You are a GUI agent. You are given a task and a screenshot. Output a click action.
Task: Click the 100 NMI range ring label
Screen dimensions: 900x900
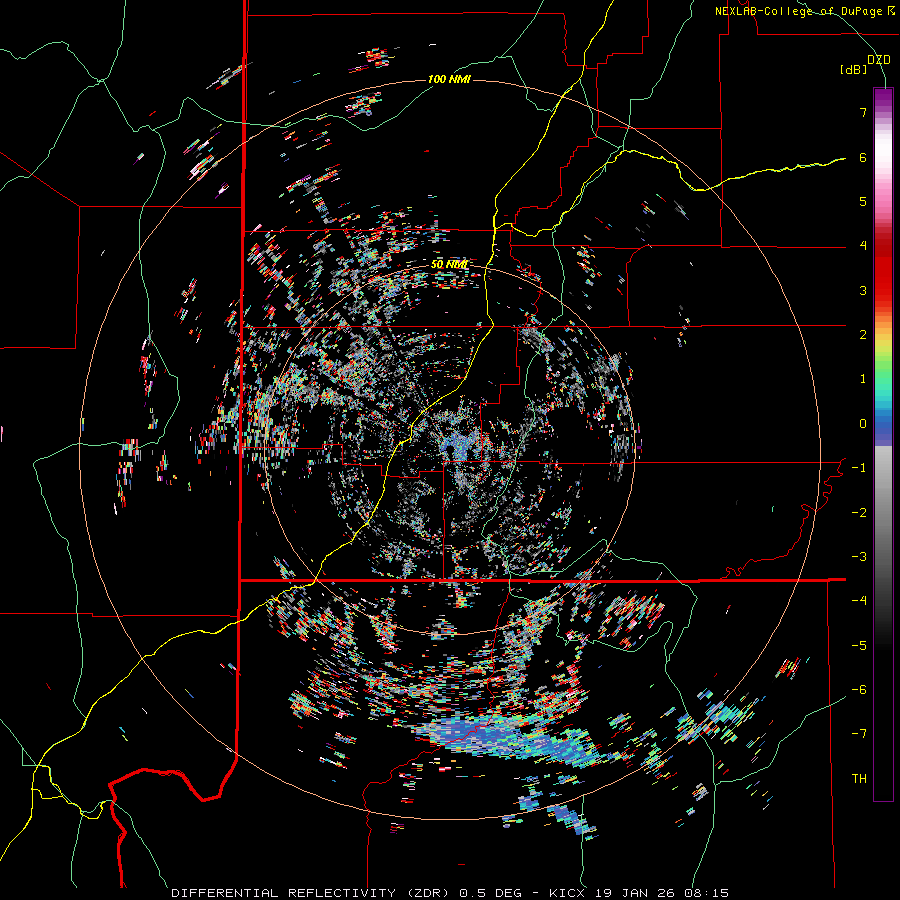tap(449, 79)
